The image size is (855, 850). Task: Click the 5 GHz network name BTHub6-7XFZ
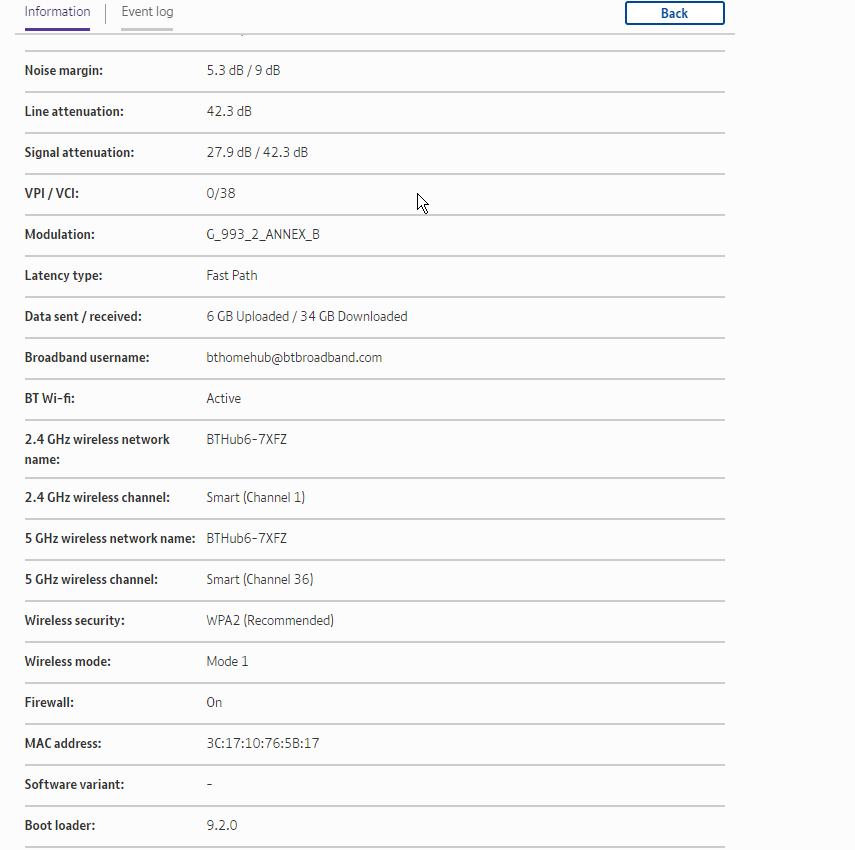click(x=246, y=538)
